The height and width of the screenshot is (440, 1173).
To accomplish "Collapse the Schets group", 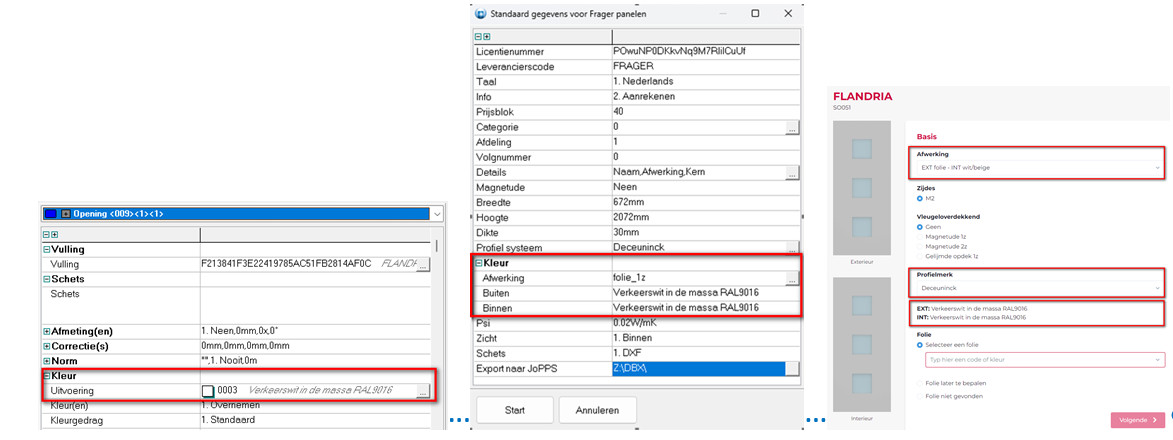I will (46, 279).
